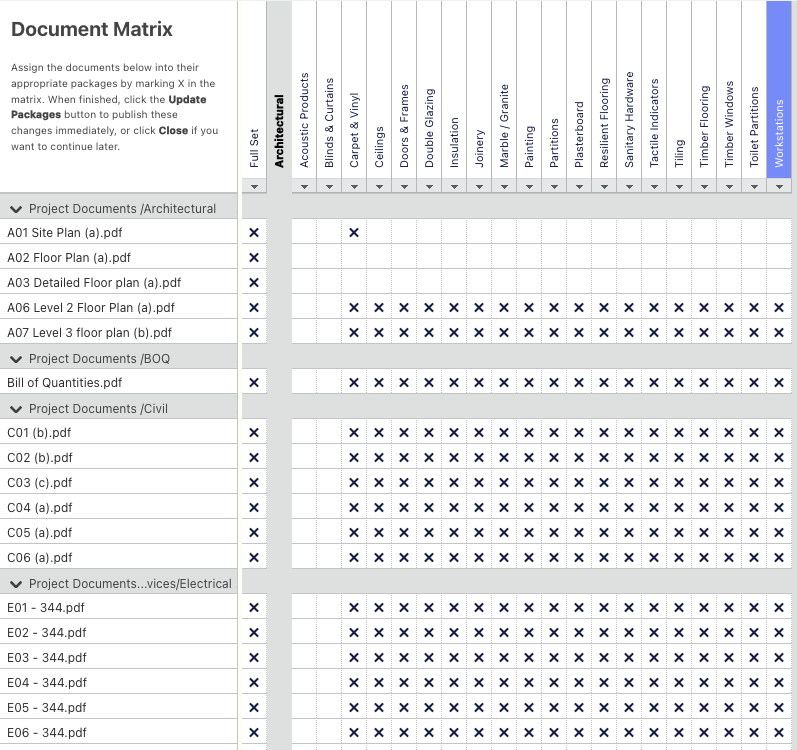Open the Tiling column dropdown arrow
Viewport: 797px width, 750px height.
point(679,186)
